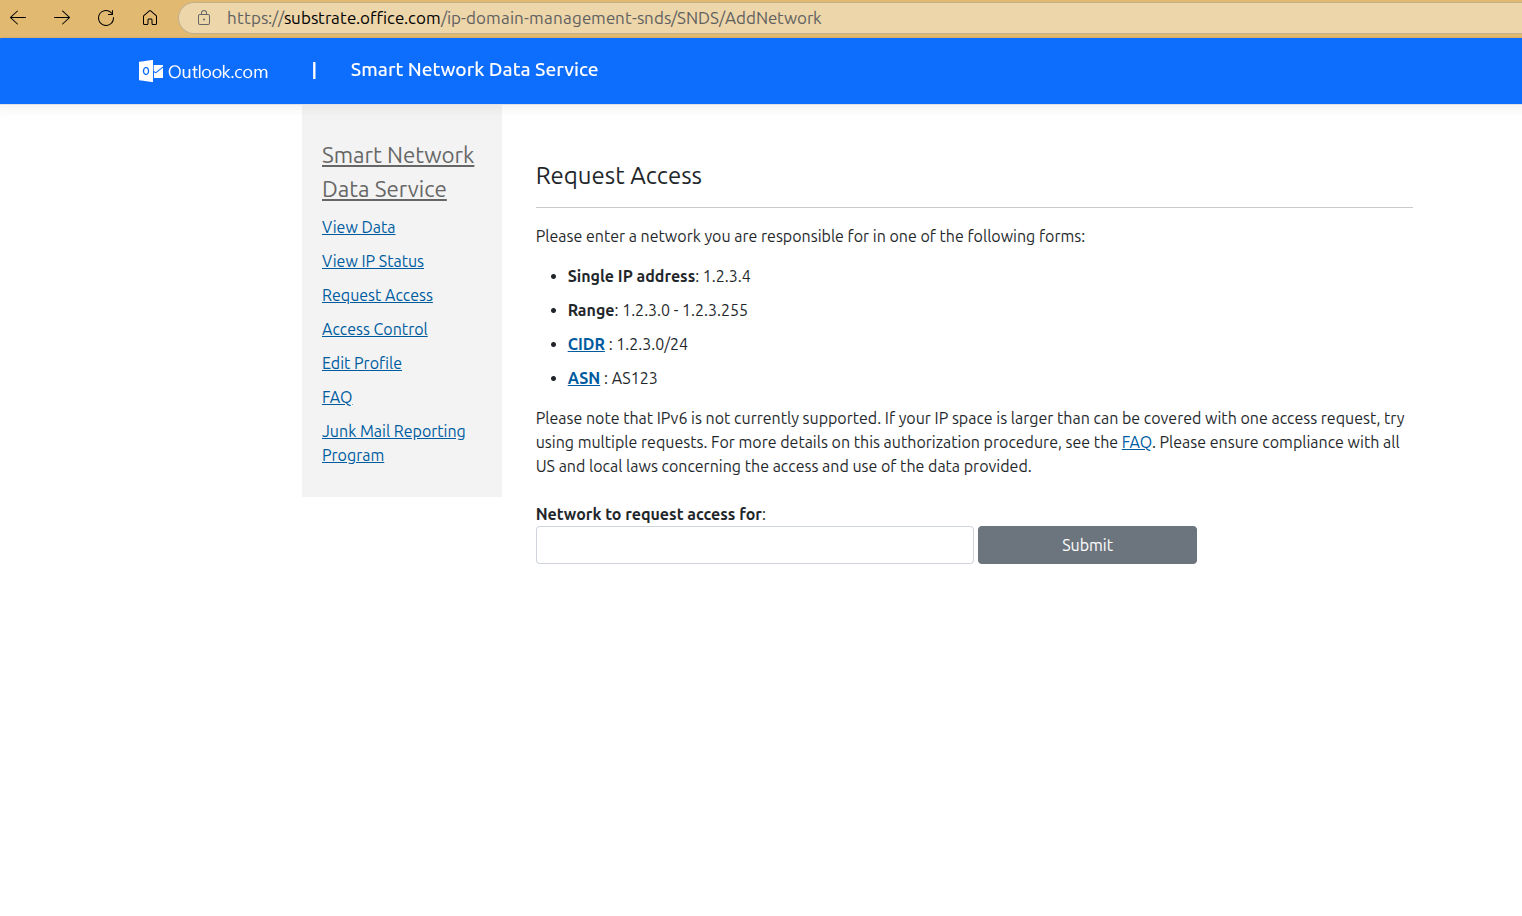Image resolution: width=1522 pixels, height=916 pixels.
Task: Click the network to request access input field
Action: (755, 545)
